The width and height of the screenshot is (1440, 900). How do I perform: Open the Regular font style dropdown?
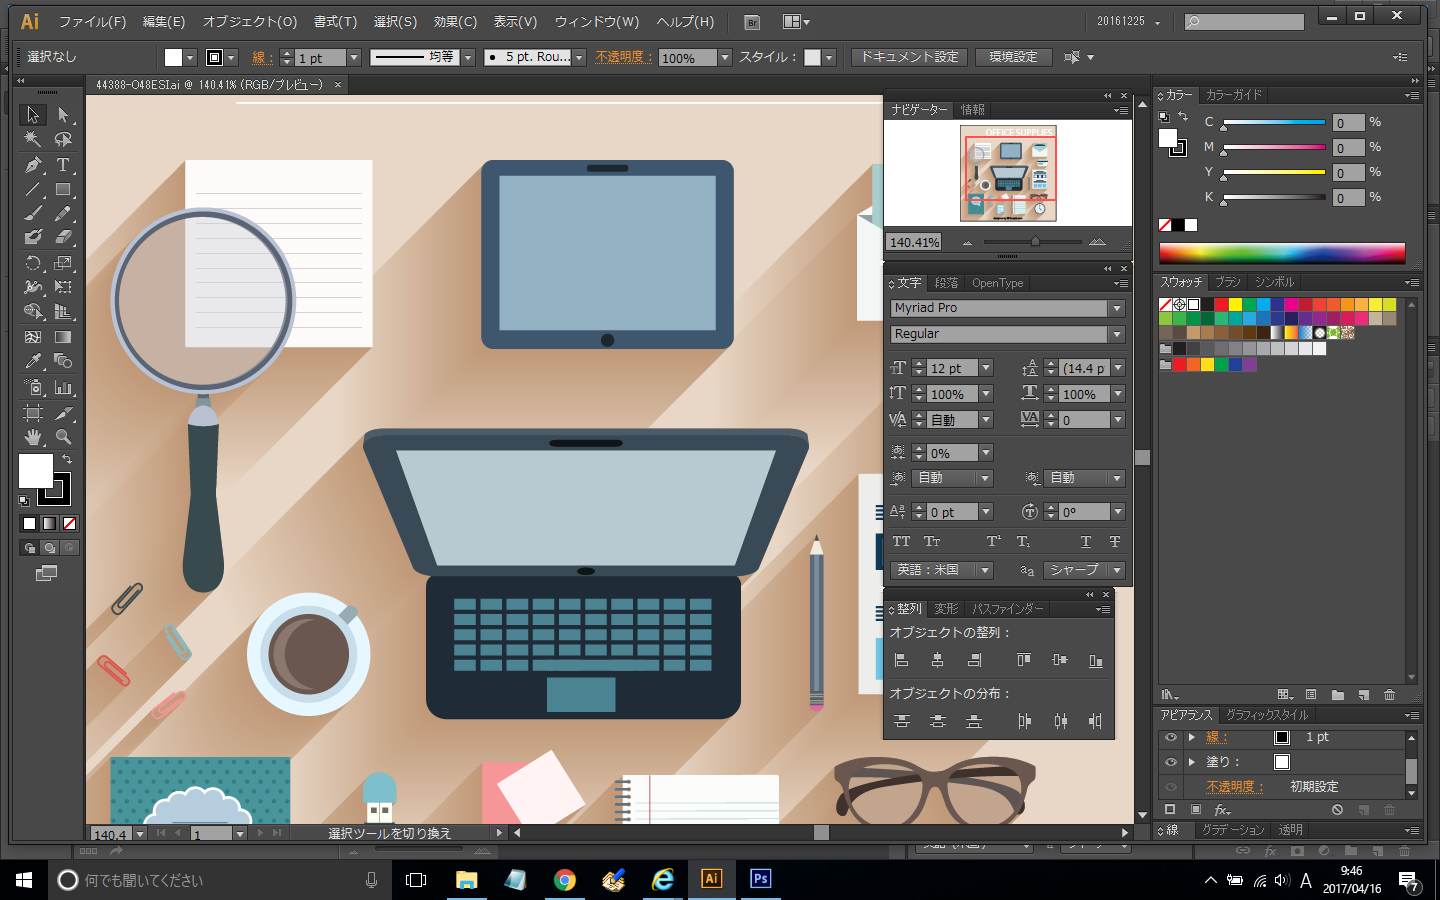pos(1117,335)
